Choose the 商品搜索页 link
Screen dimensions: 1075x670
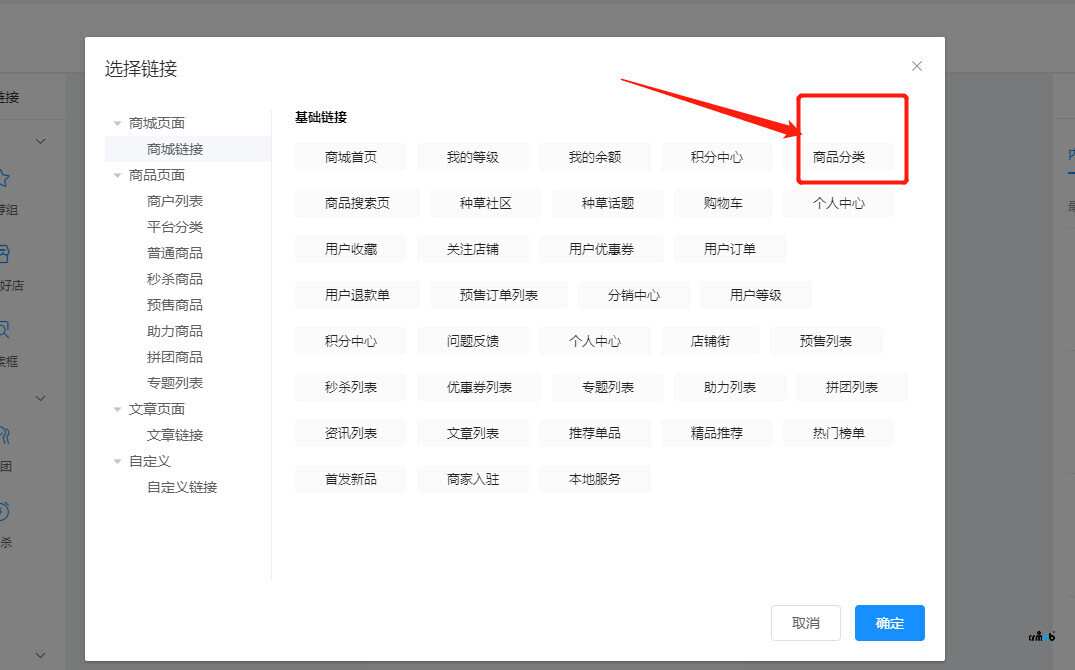tap(357, 203)
